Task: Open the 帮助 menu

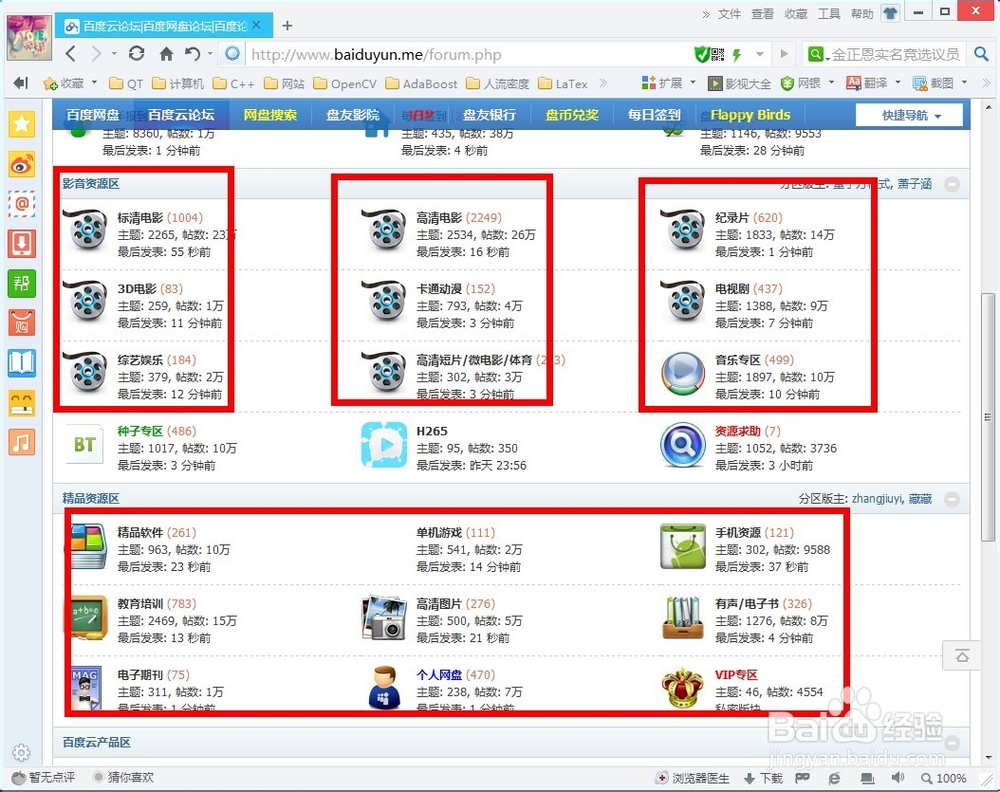Action: (862, 13)
